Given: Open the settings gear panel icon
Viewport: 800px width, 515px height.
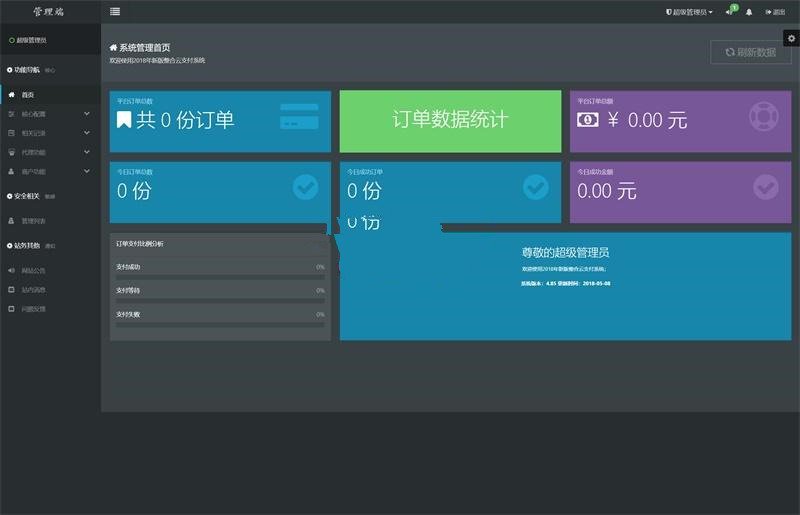Looking at the screenshot, I should (x=791, y=38).
